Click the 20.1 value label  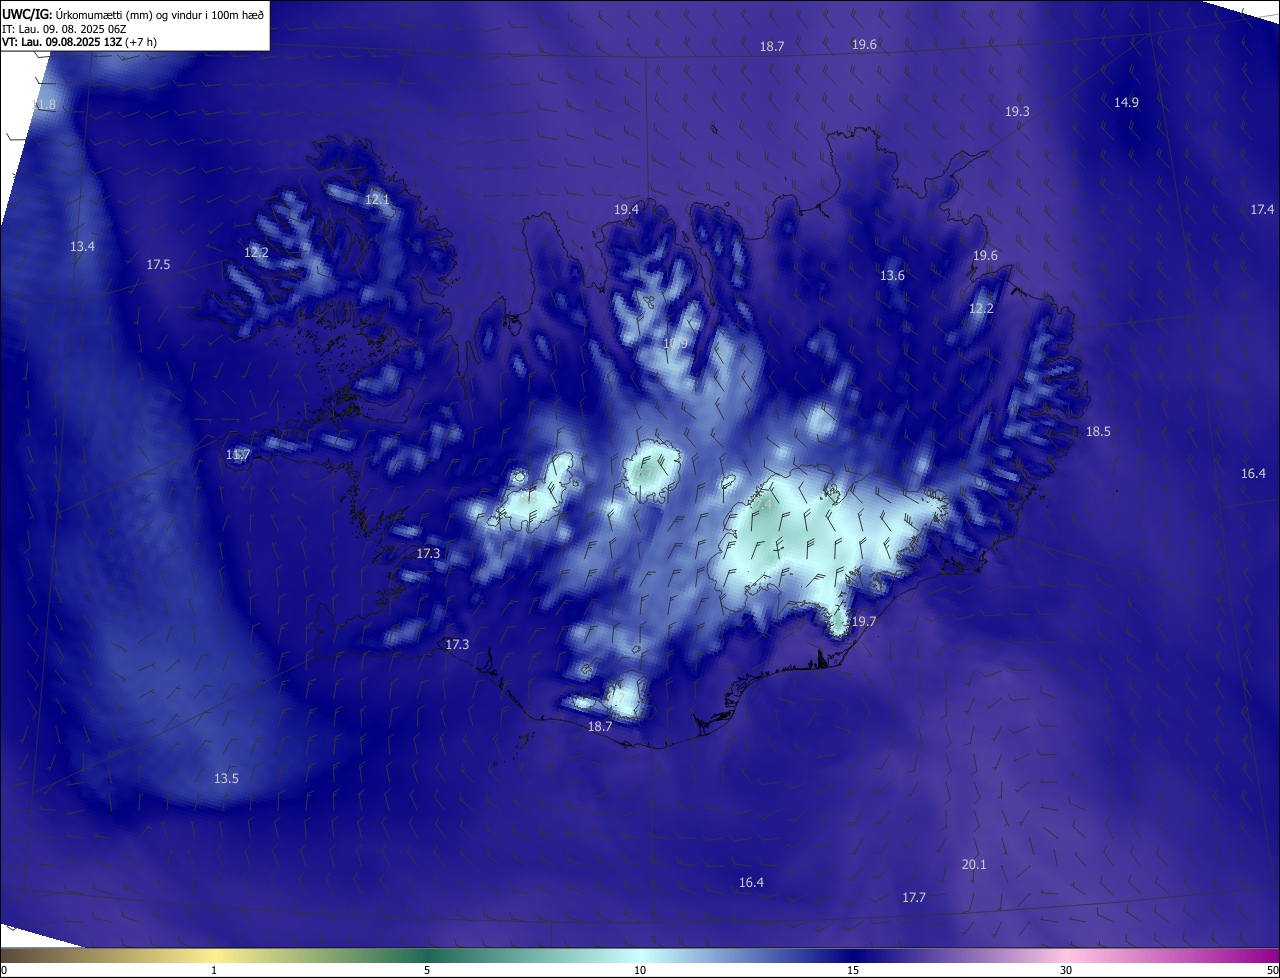tap(973, 864)
